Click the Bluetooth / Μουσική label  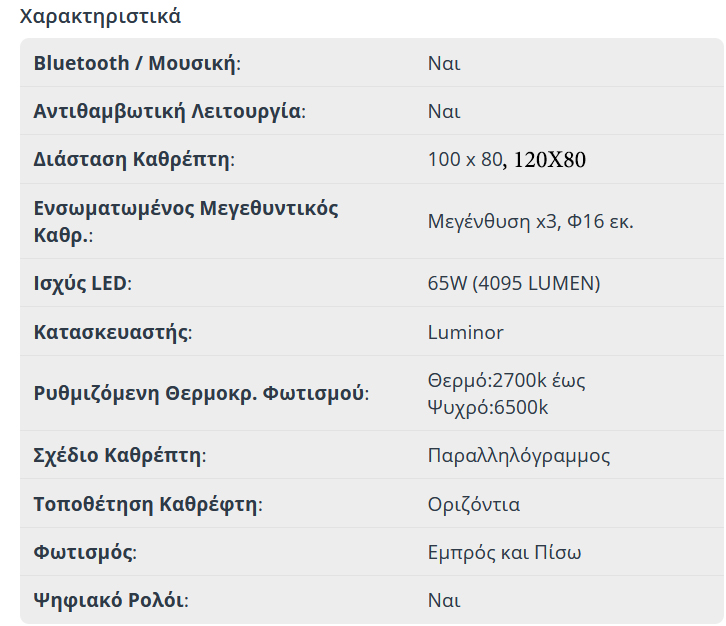[137, 63]
